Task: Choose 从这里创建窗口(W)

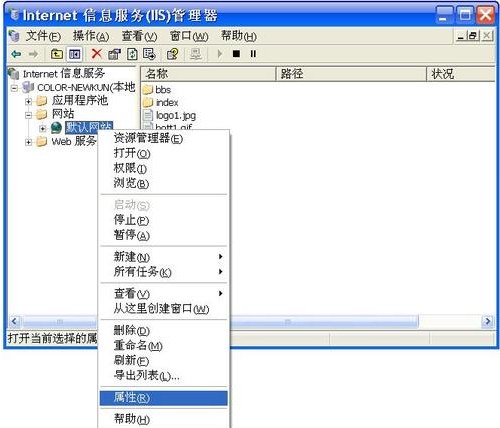Action: [x=164, y=308]
